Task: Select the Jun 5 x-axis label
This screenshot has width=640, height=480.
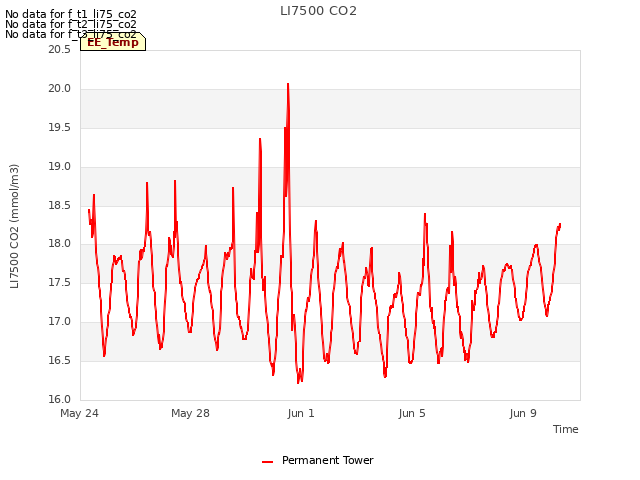Action: click(x=412, y=413)
